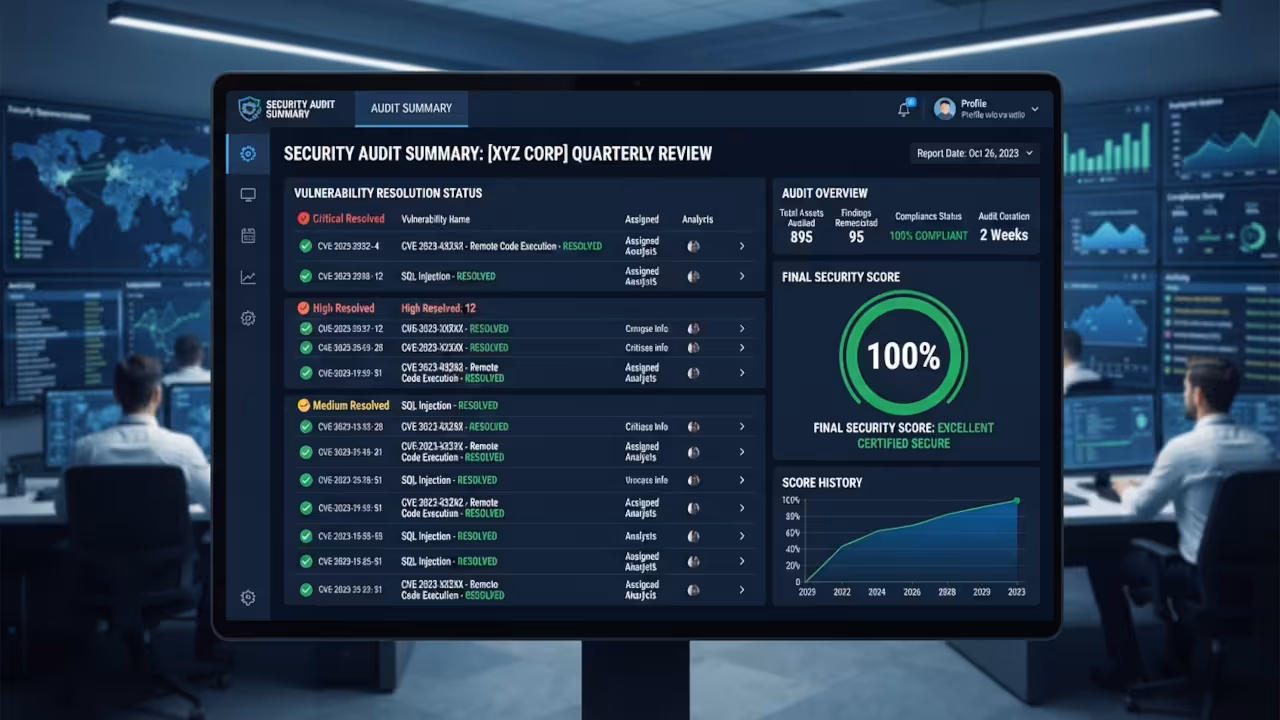Expand the first Medium Resolved row chevron
This screenshot has width=1280, height=720.
(x=742, y=426)
